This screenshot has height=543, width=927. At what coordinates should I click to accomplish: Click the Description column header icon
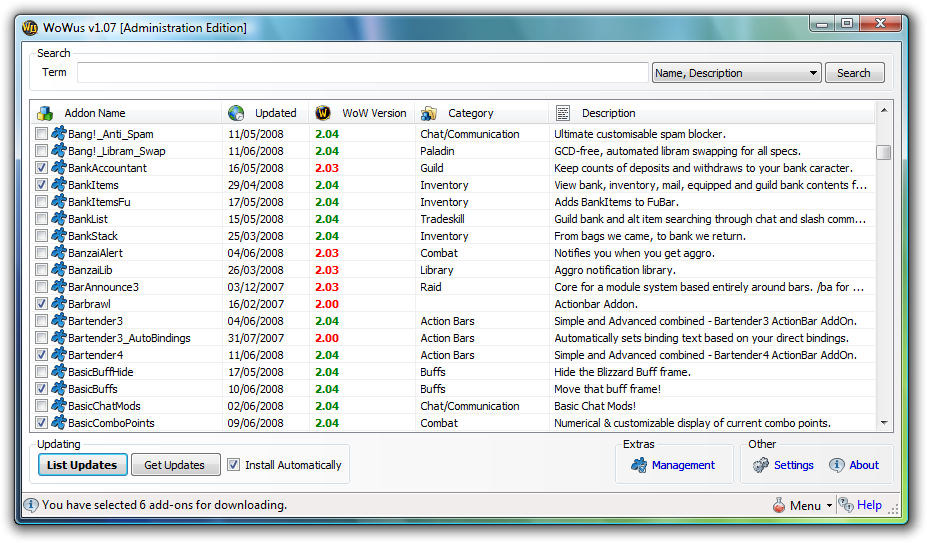tap(563, 113)
